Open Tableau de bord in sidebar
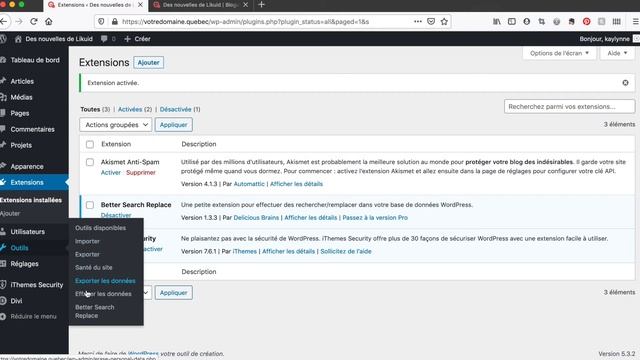 click(34, 60)
